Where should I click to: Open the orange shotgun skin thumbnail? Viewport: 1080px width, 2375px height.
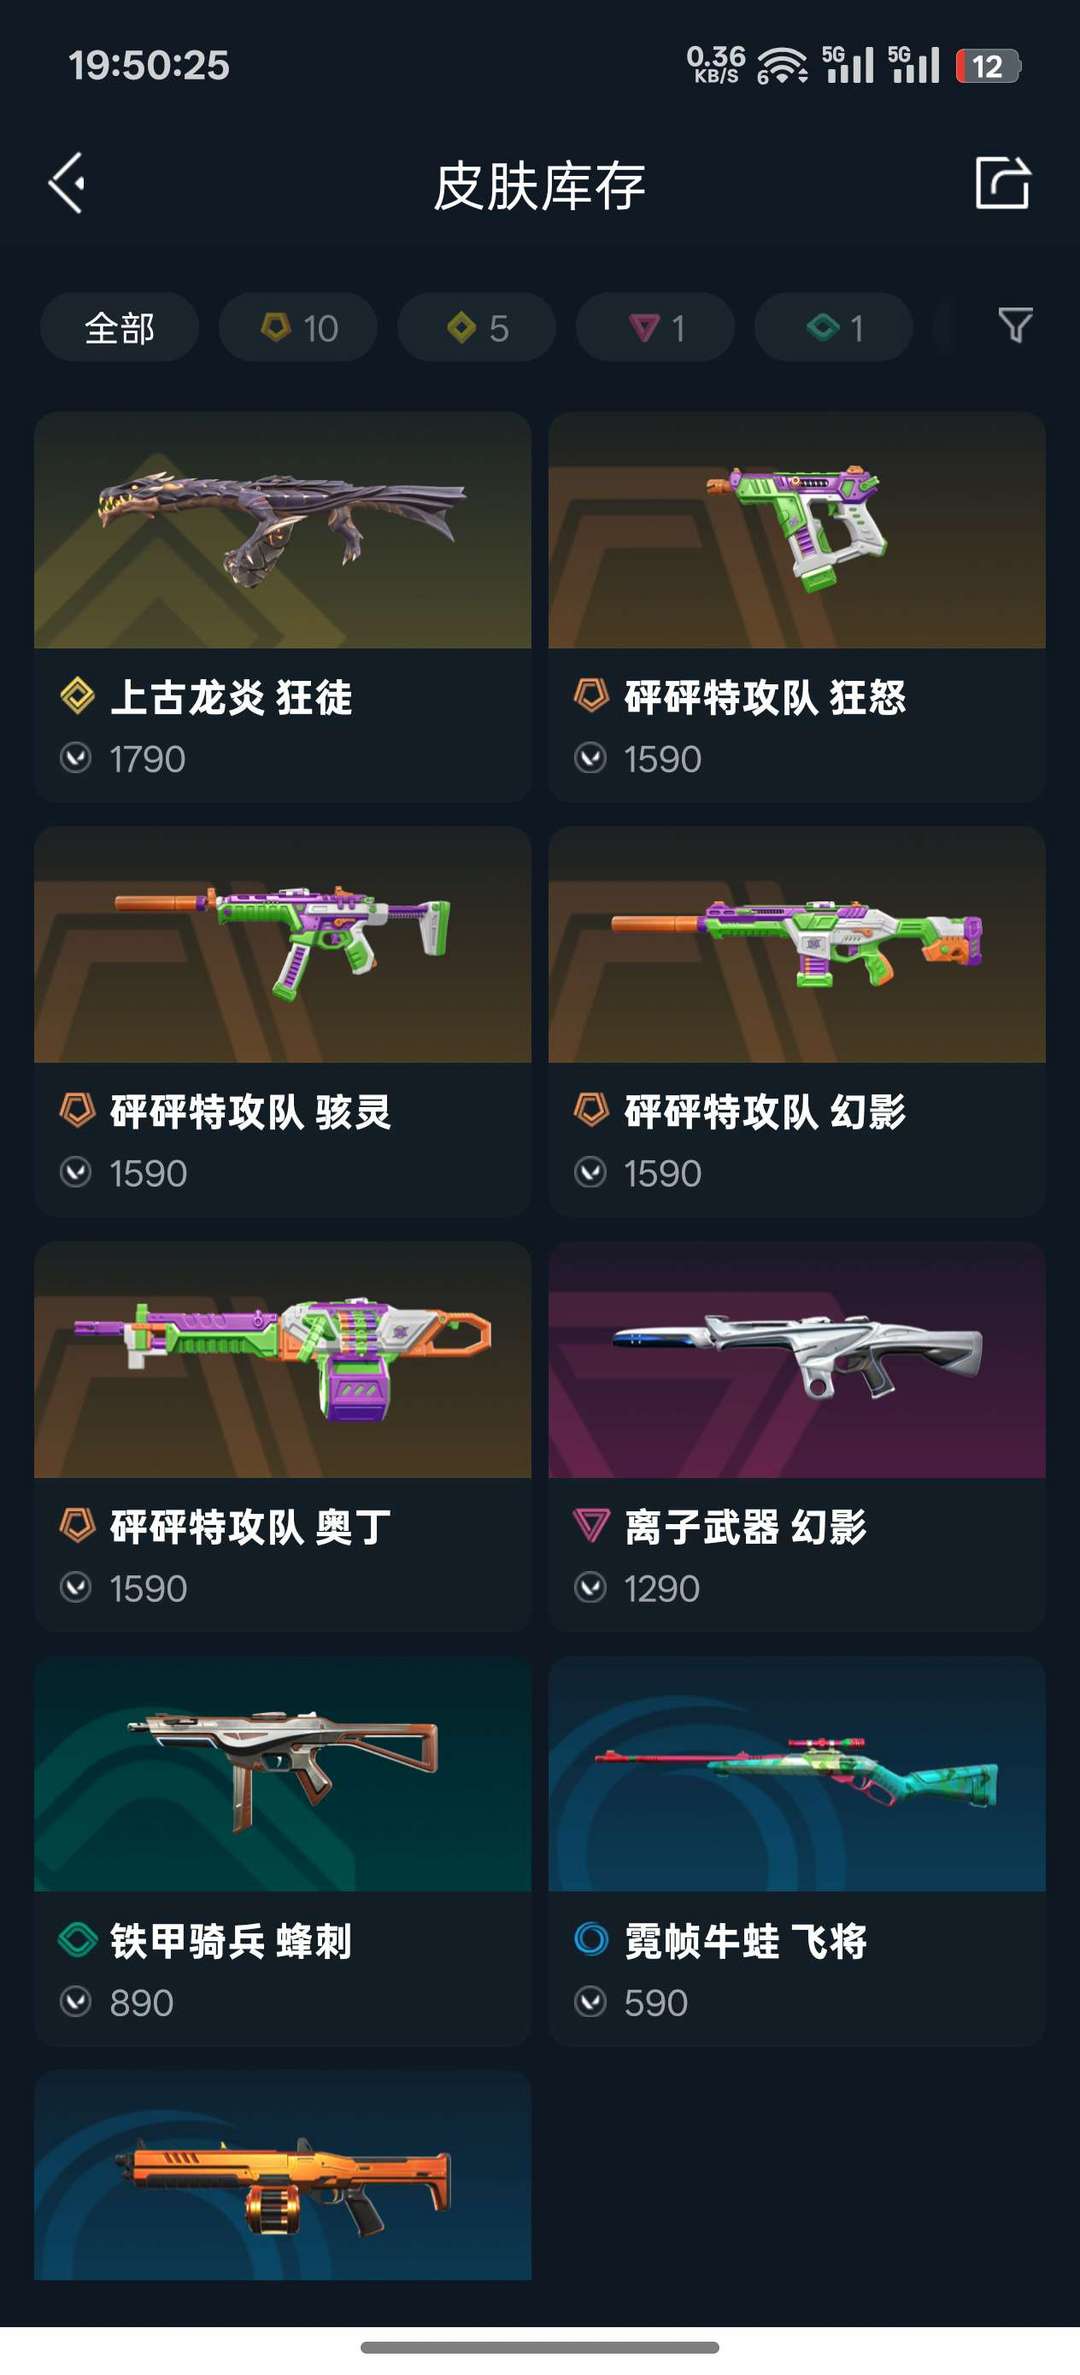[282, 2175]
